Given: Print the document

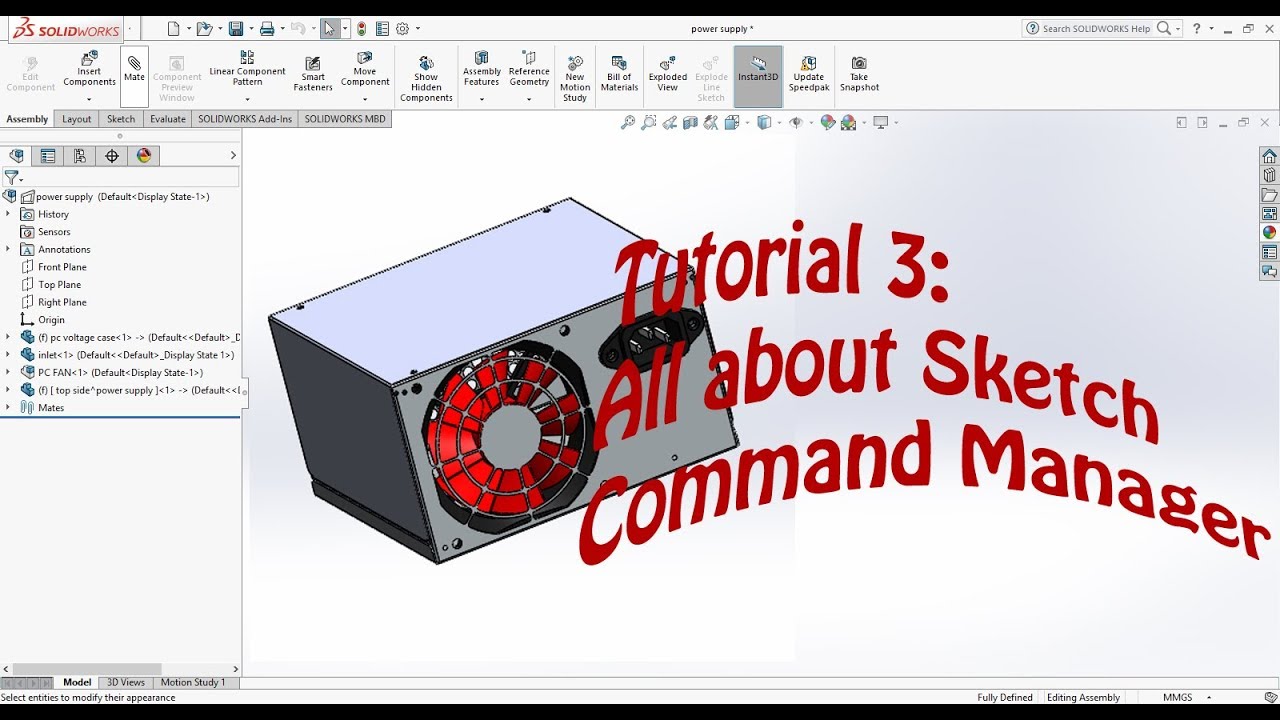Looking at the screenshot, I should click(x=267, y=29).
